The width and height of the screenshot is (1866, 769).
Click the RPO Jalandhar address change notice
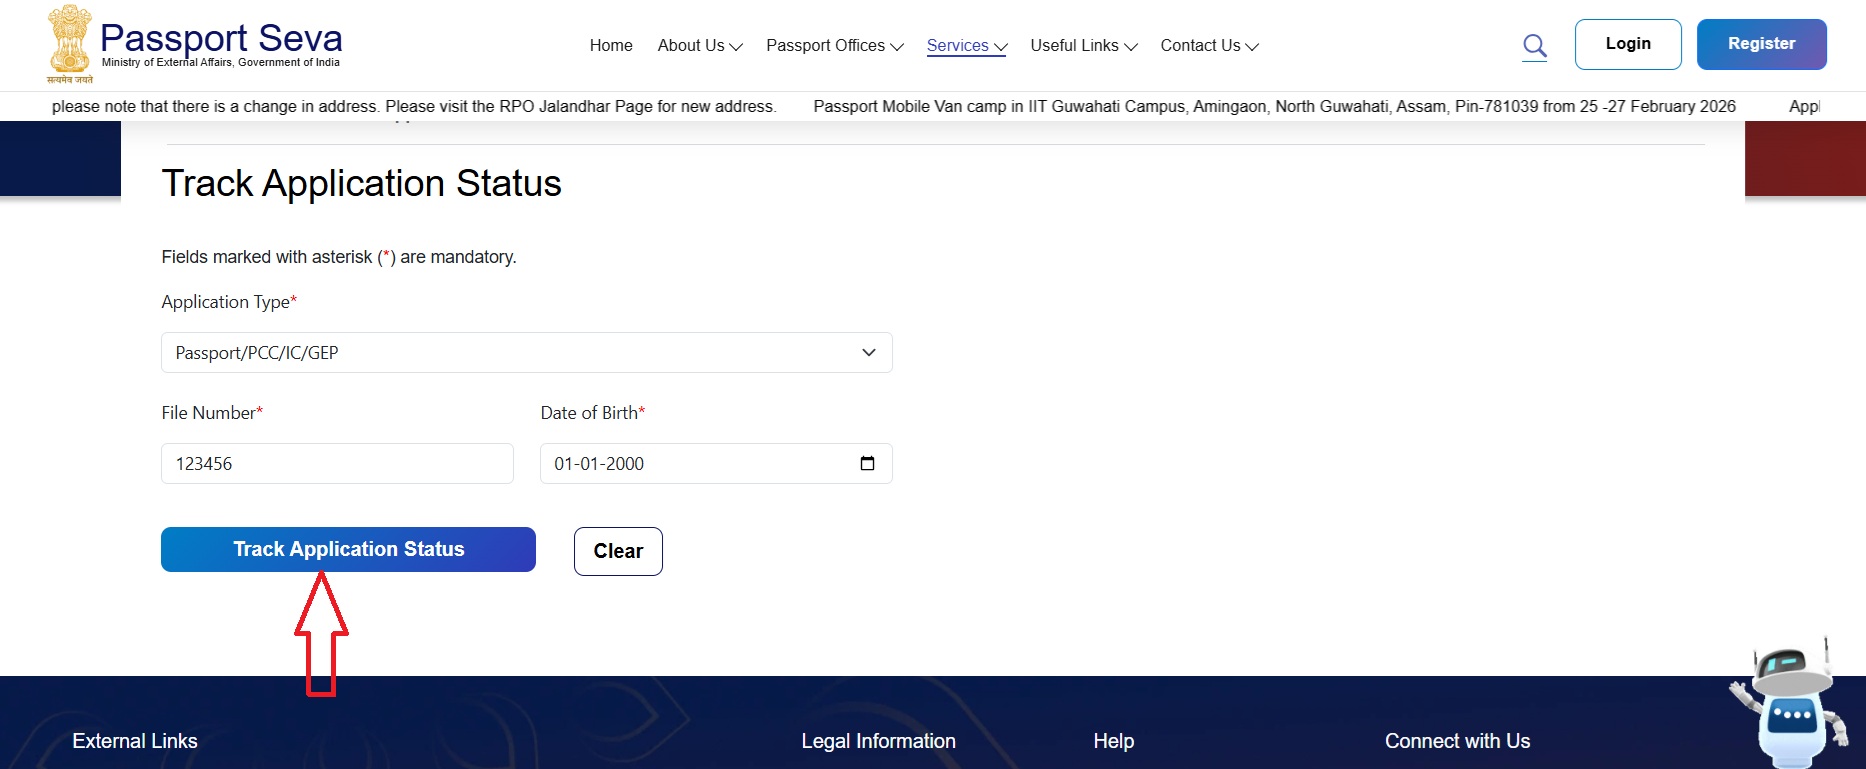pos(414,107)
